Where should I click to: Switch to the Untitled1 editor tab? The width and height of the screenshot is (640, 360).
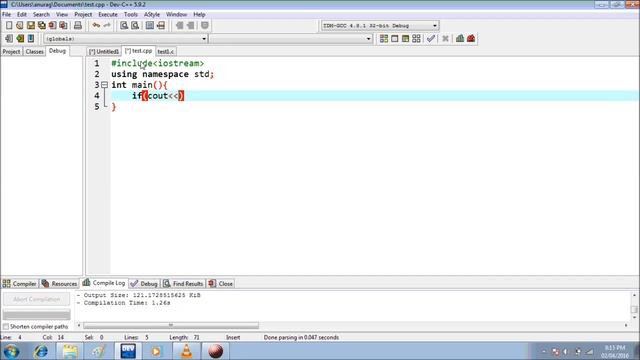pyautogui.click(x=104, y=51)
